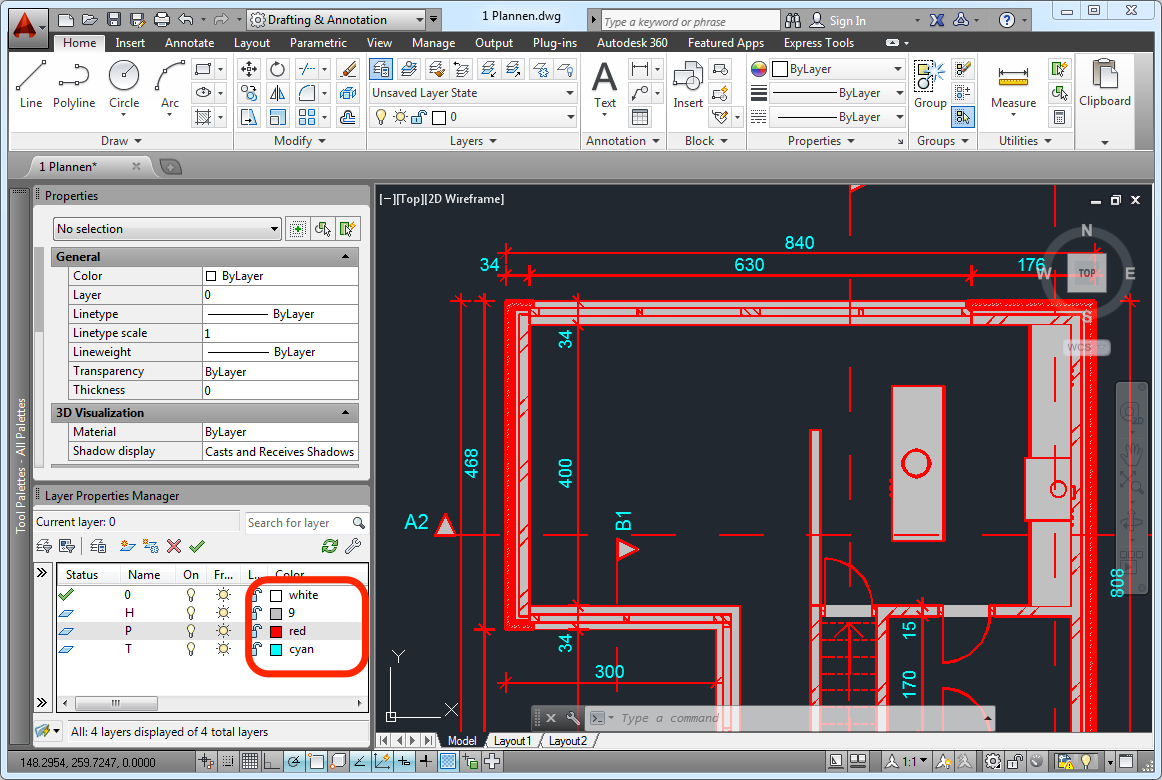1162x780 pixels.
Task: Click the TOP face of ViewCube
Action: coord(1086,273)
